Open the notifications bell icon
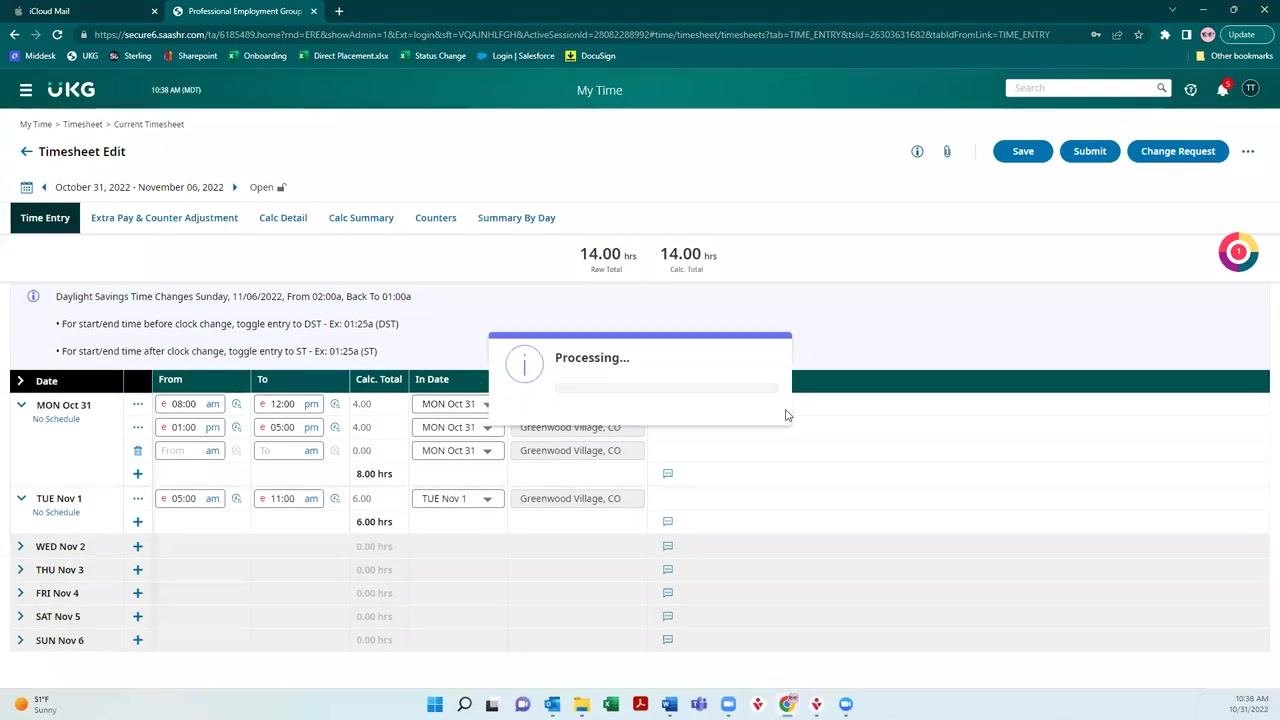Screen dimensions: 1280x720 click(x=1222, y=89)
